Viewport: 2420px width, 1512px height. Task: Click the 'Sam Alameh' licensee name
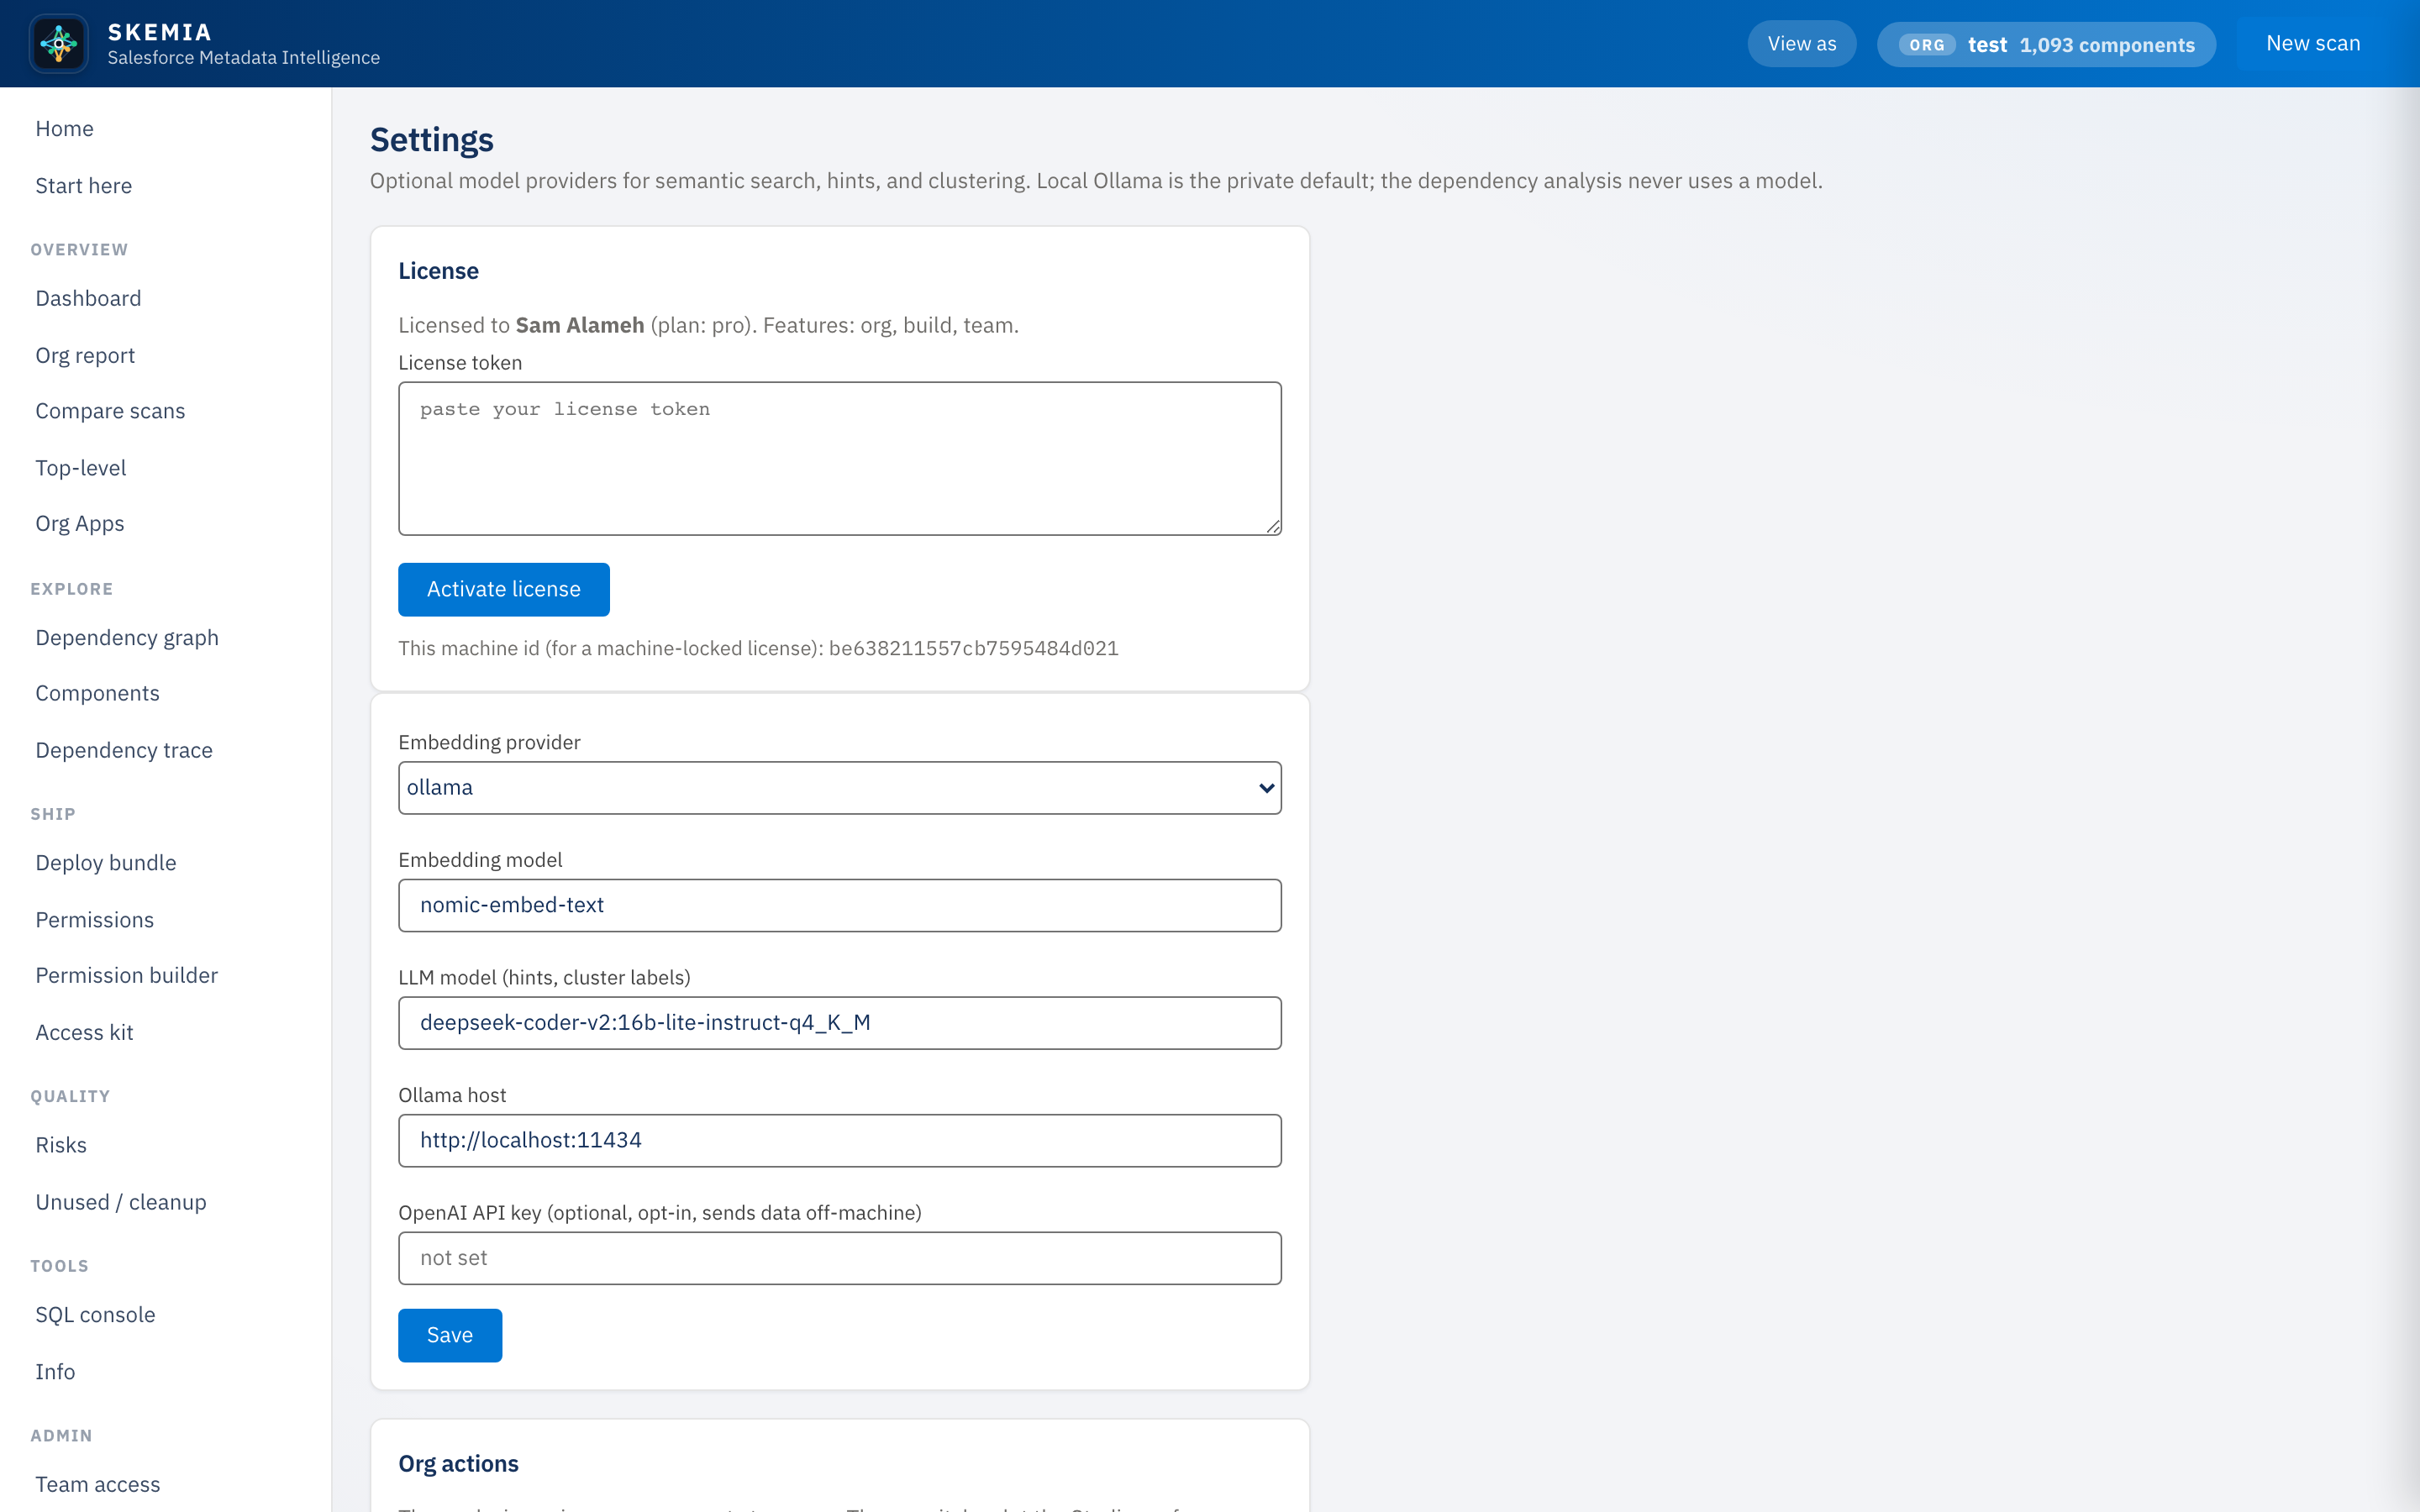[579, 326]
